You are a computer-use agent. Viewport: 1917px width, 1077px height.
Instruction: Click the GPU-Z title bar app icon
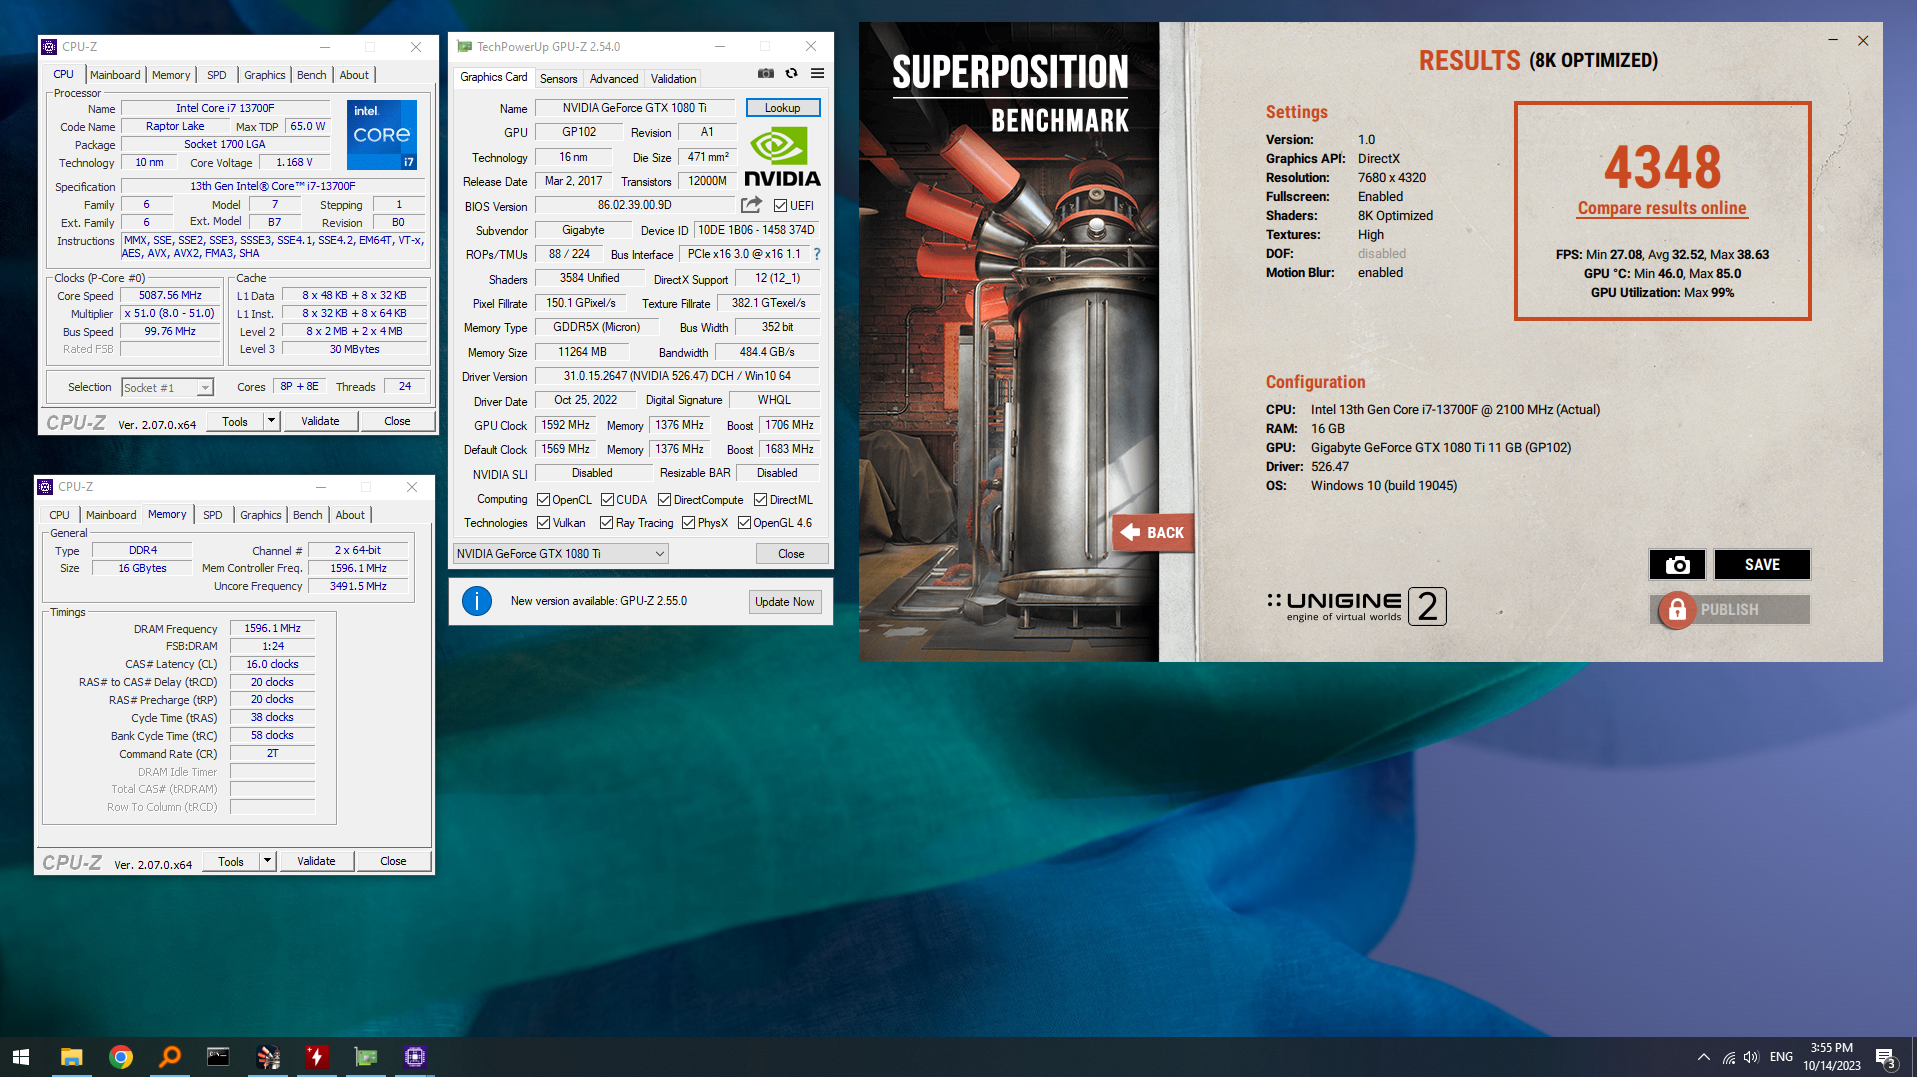[x=464, y=47]
